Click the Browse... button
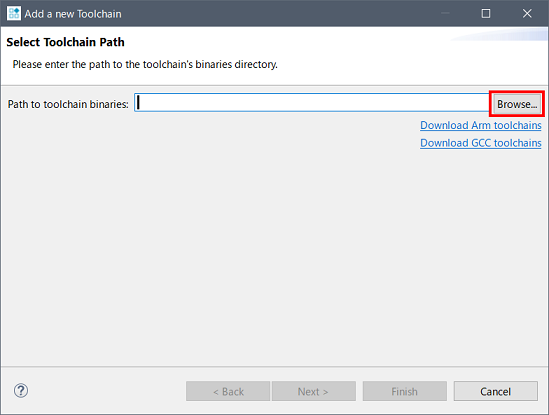 point(517,104)
